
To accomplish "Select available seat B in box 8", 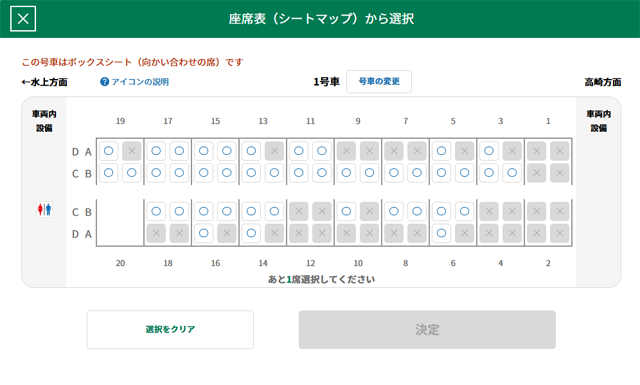I will point(417,211).
